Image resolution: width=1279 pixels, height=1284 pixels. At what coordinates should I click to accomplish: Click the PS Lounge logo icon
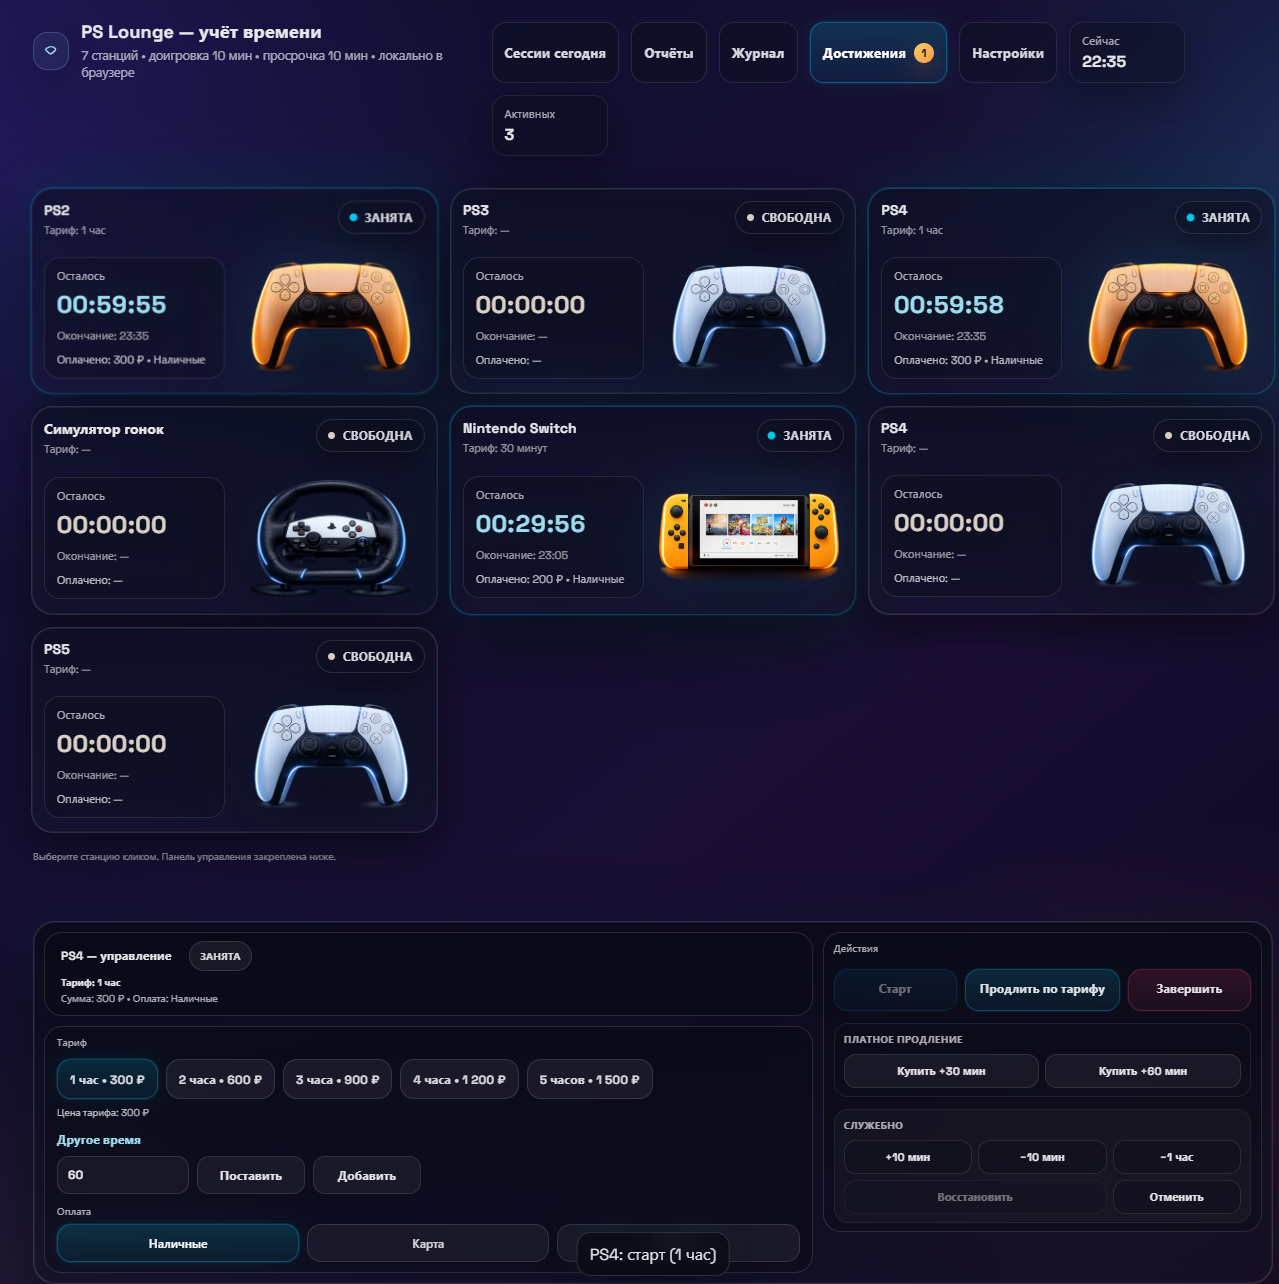51,51
